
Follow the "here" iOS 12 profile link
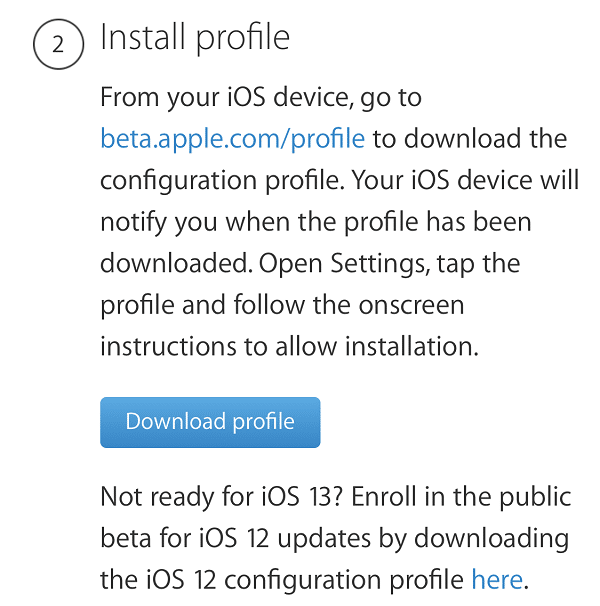pyautogui.click(x=497, y=579)
